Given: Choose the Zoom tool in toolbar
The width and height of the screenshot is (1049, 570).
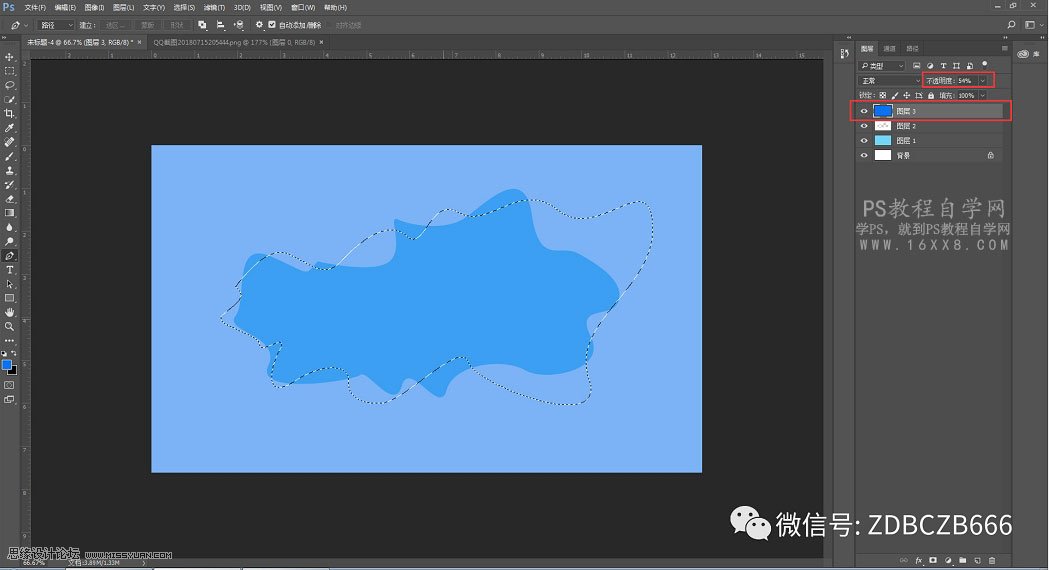Looking at the screenshot, I should [x=9, y=327].
